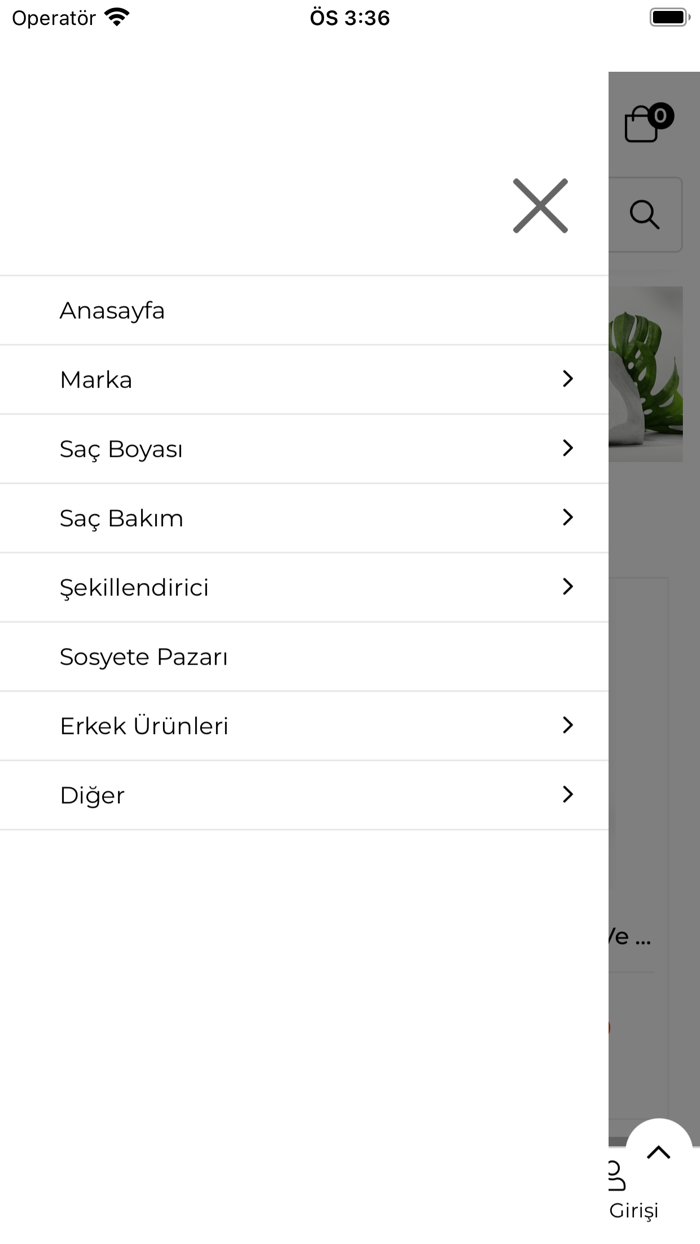Expand the Şekillendirici category
This screenshot has height=1244, width=700.
567,587
